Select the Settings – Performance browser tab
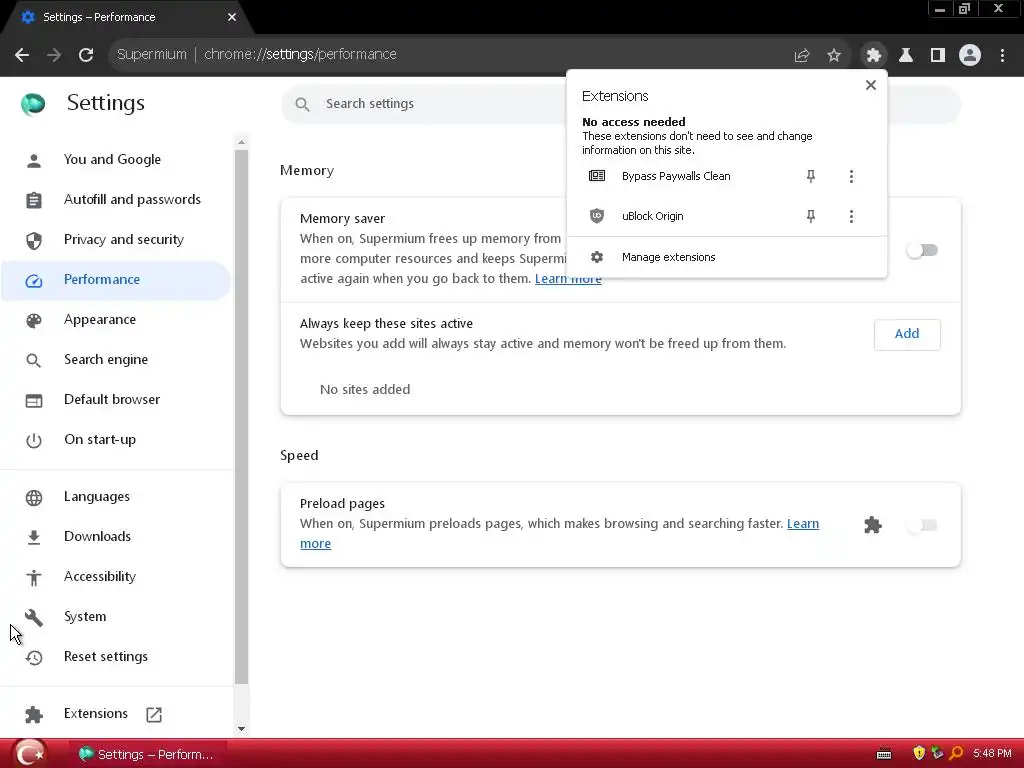The height and width of the screenshot is (768, 1024). click(126, 18)
